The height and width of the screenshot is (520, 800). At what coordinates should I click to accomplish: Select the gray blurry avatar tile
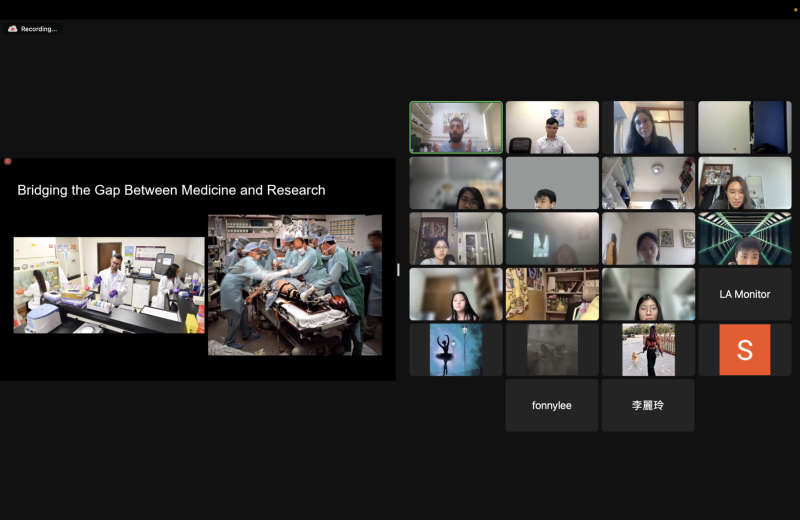coord(552,350)
